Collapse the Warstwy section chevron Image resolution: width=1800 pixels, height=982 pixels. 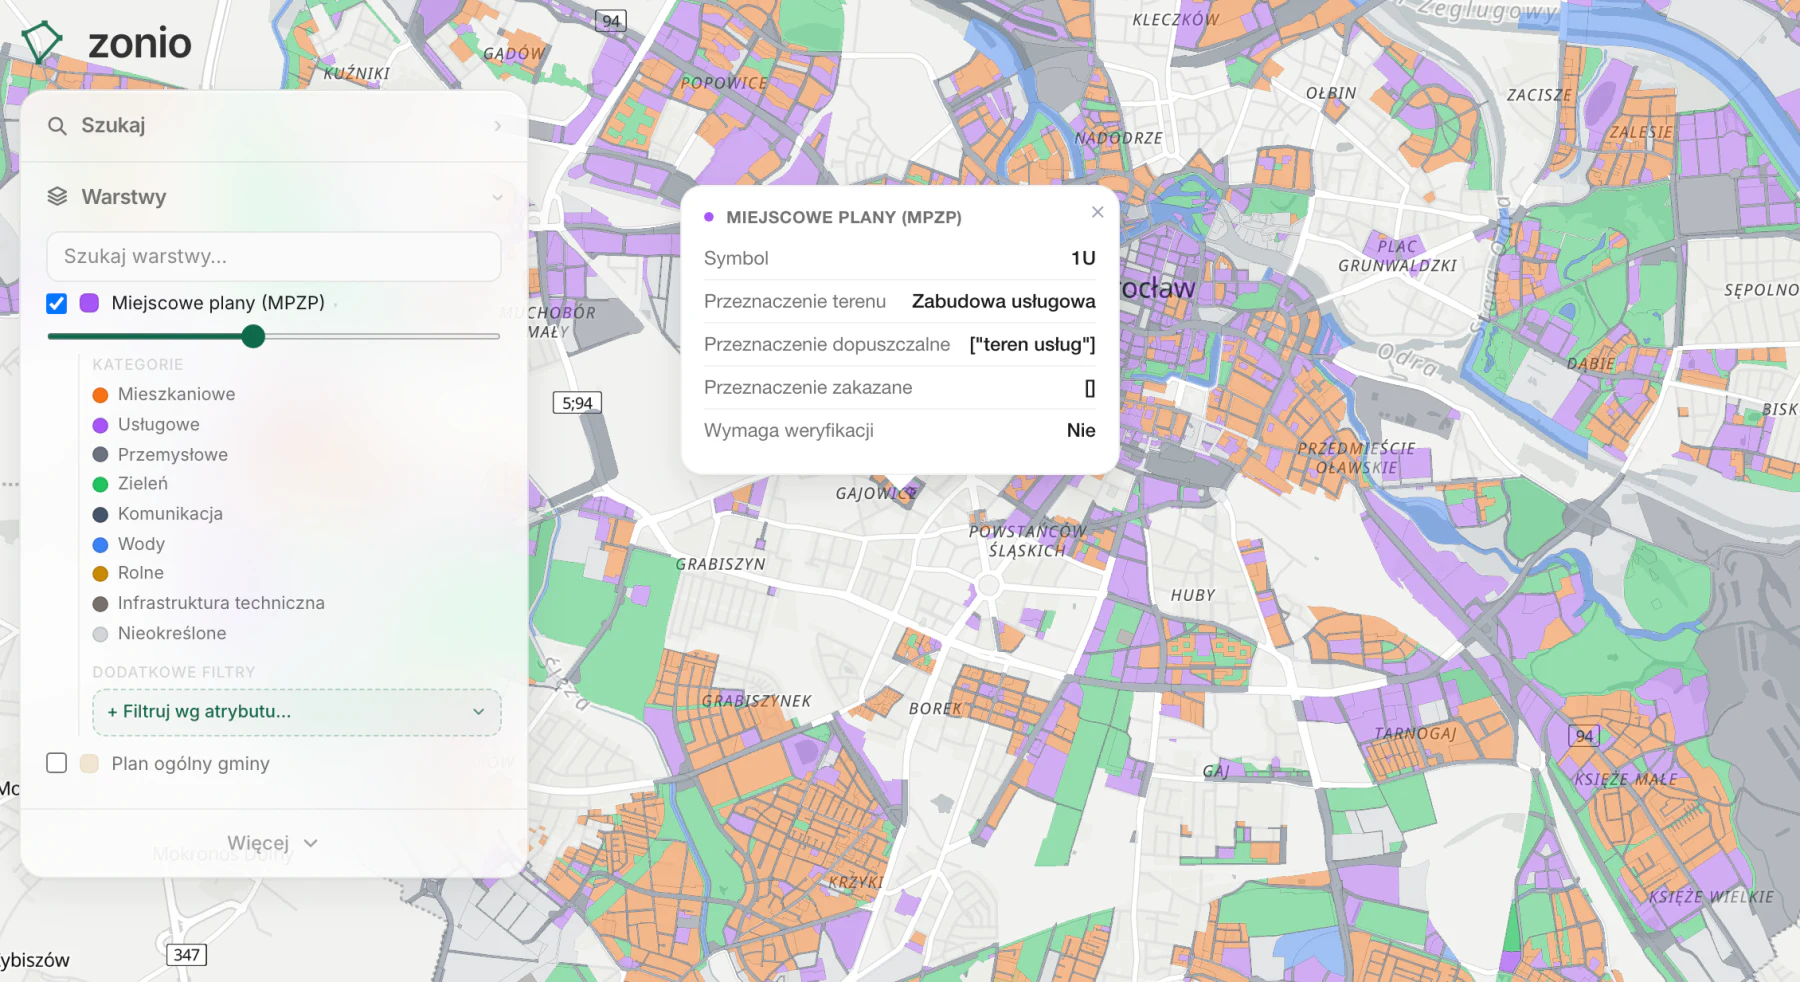497,197
